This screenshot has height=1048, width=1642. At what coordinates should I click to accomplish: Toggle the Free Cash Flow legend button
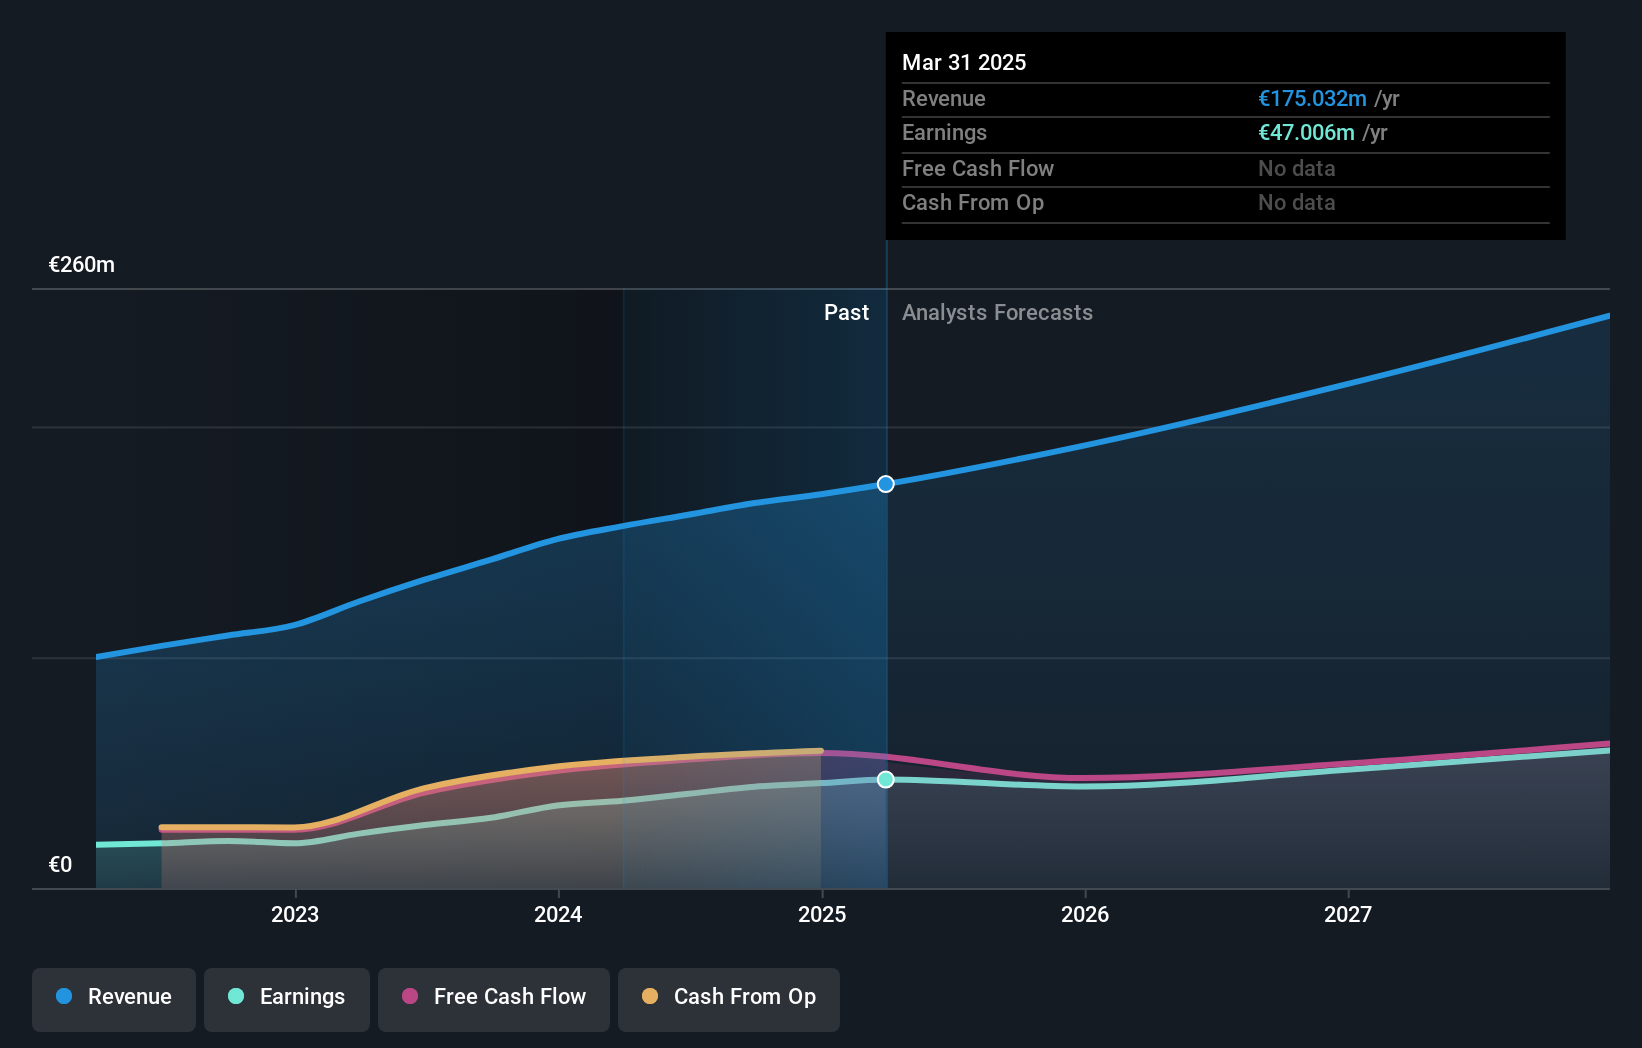(494, 999)
